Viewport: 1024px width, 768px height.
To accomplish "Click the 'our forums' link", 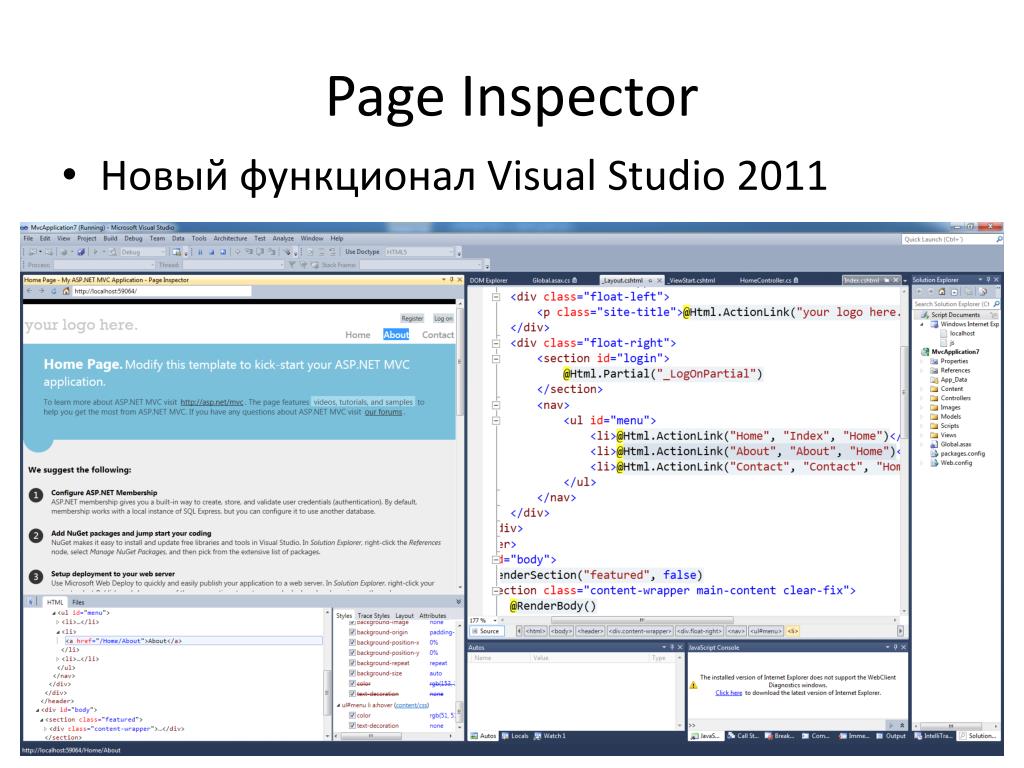I will (383, 412).
